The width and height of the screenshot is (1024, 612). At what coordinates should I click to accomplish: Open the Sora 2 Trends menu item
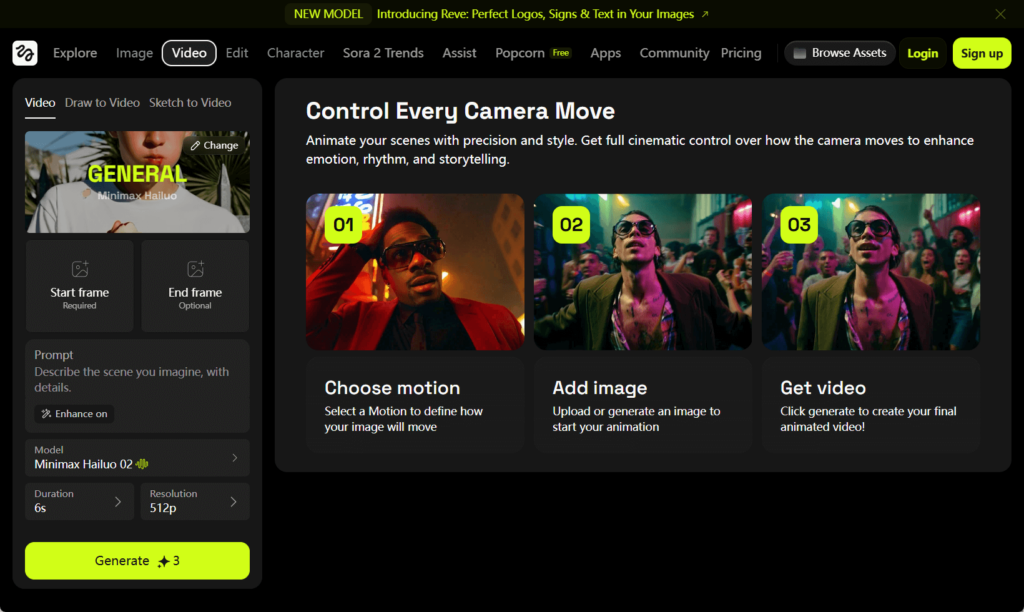383,53
